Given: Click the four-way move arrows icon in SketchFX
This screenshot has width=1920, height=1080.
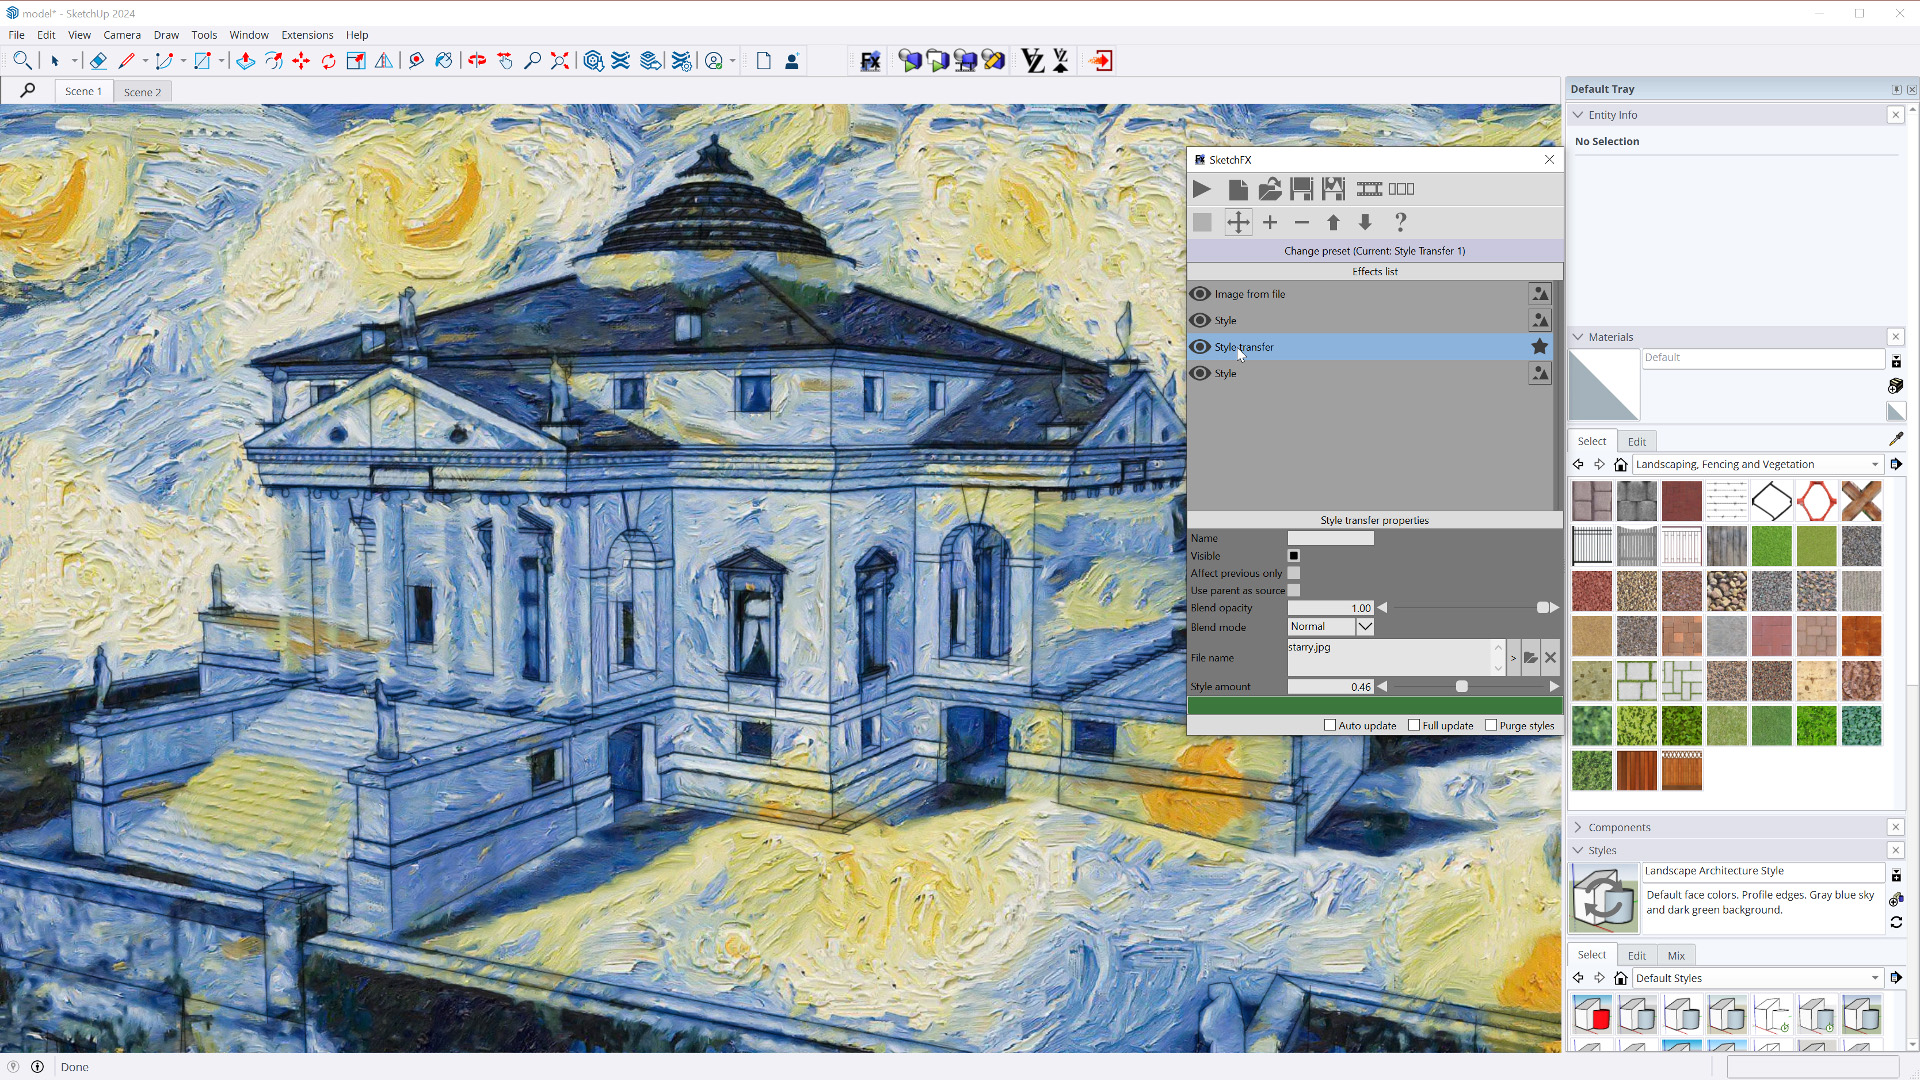Looking at the screenshot, I should tap(1238, 223).
